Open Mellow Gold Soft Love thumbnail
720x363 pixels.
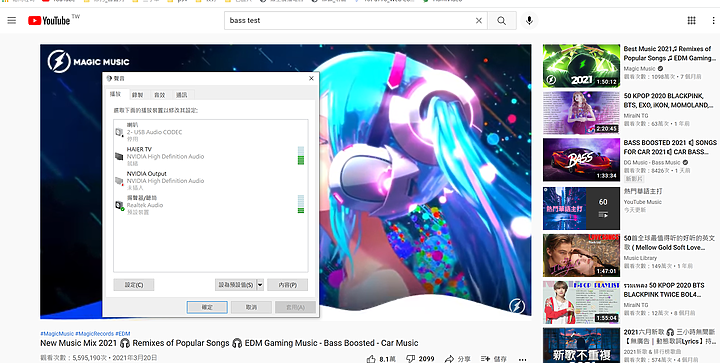(x=581, y=255)
